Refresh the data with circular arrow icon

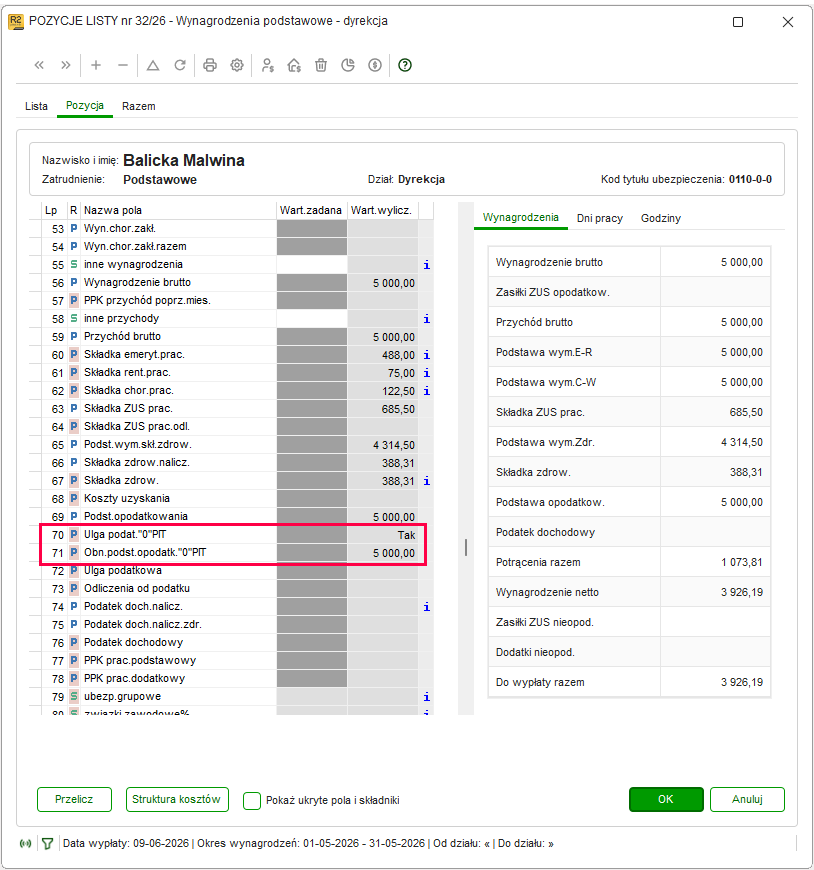(x=180, y=65)
